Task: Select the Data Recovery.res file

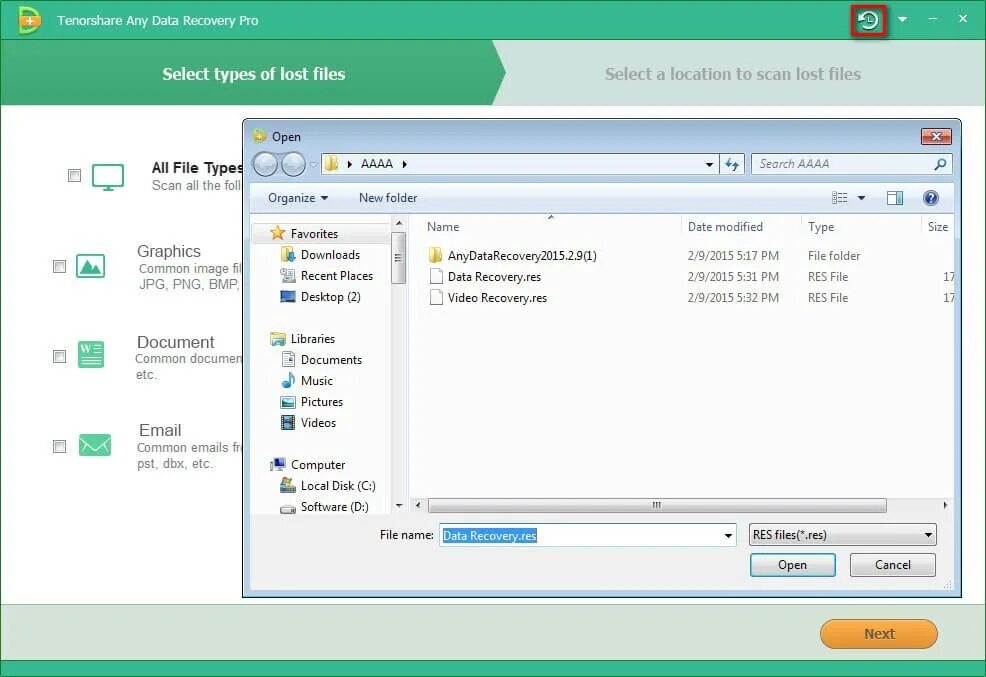Action: 494,277
